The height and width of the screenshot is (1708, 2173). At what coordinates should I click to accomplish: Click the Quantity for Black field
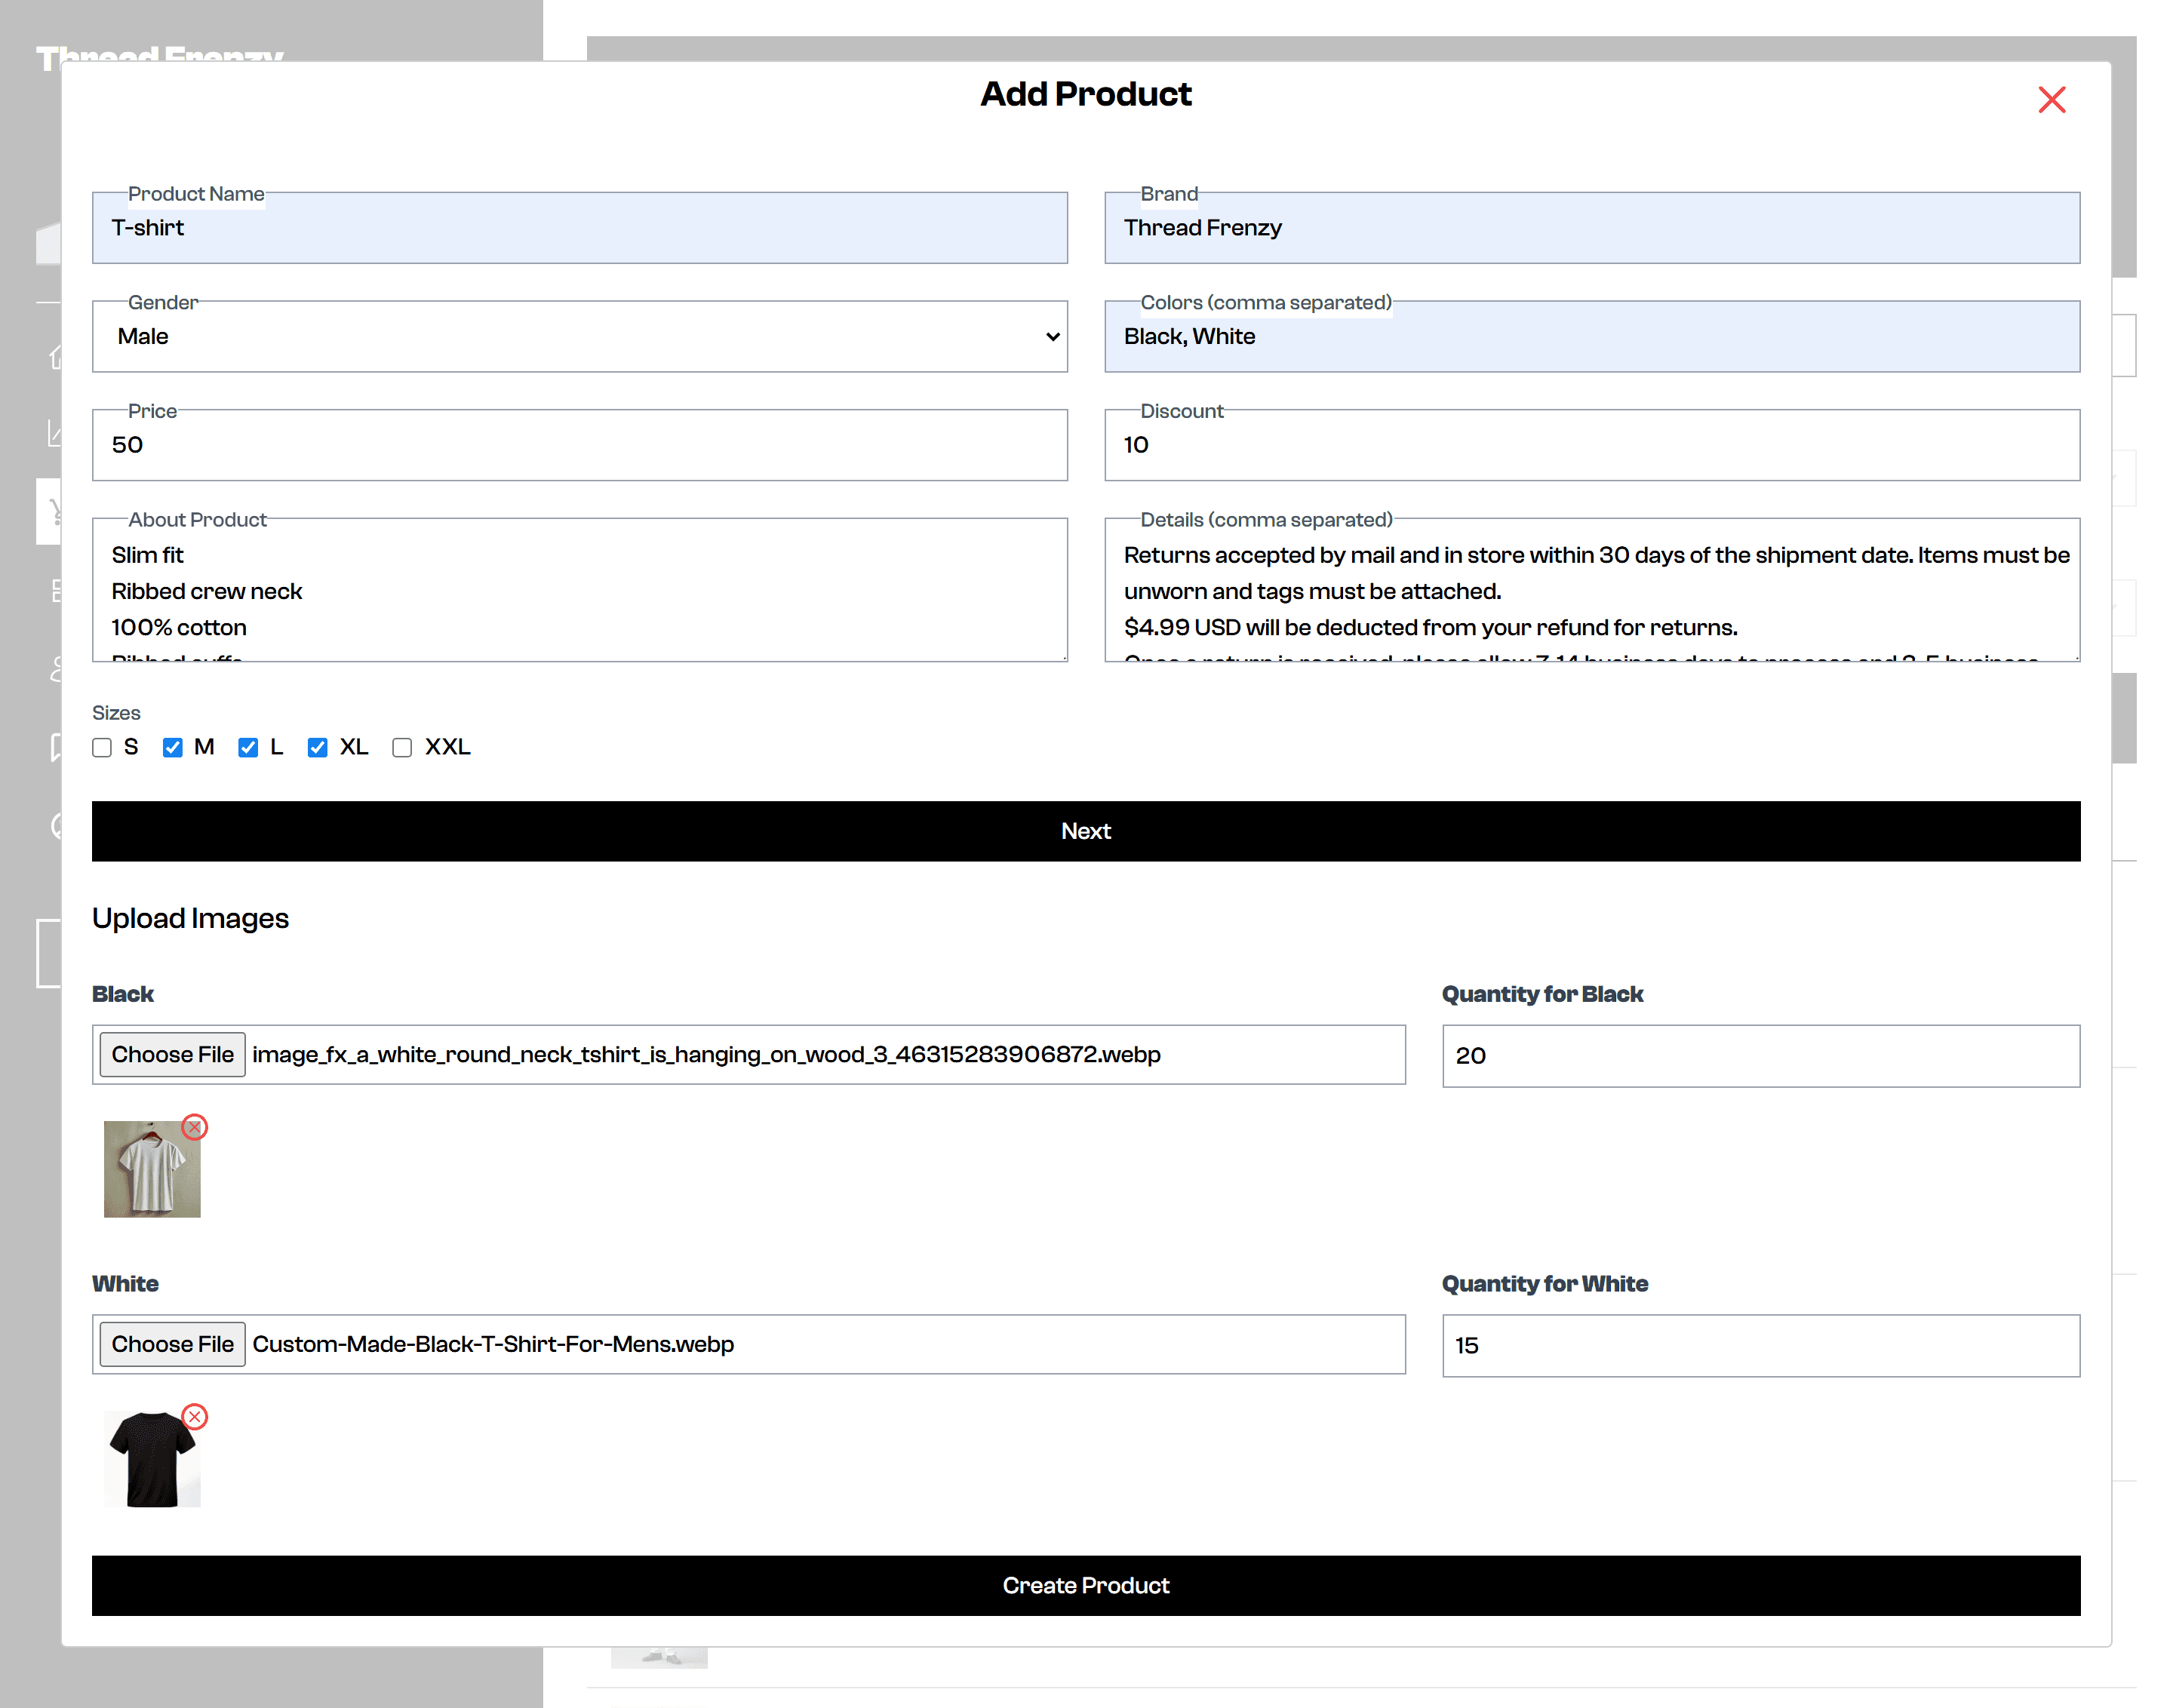[x=1760, y=1056]
